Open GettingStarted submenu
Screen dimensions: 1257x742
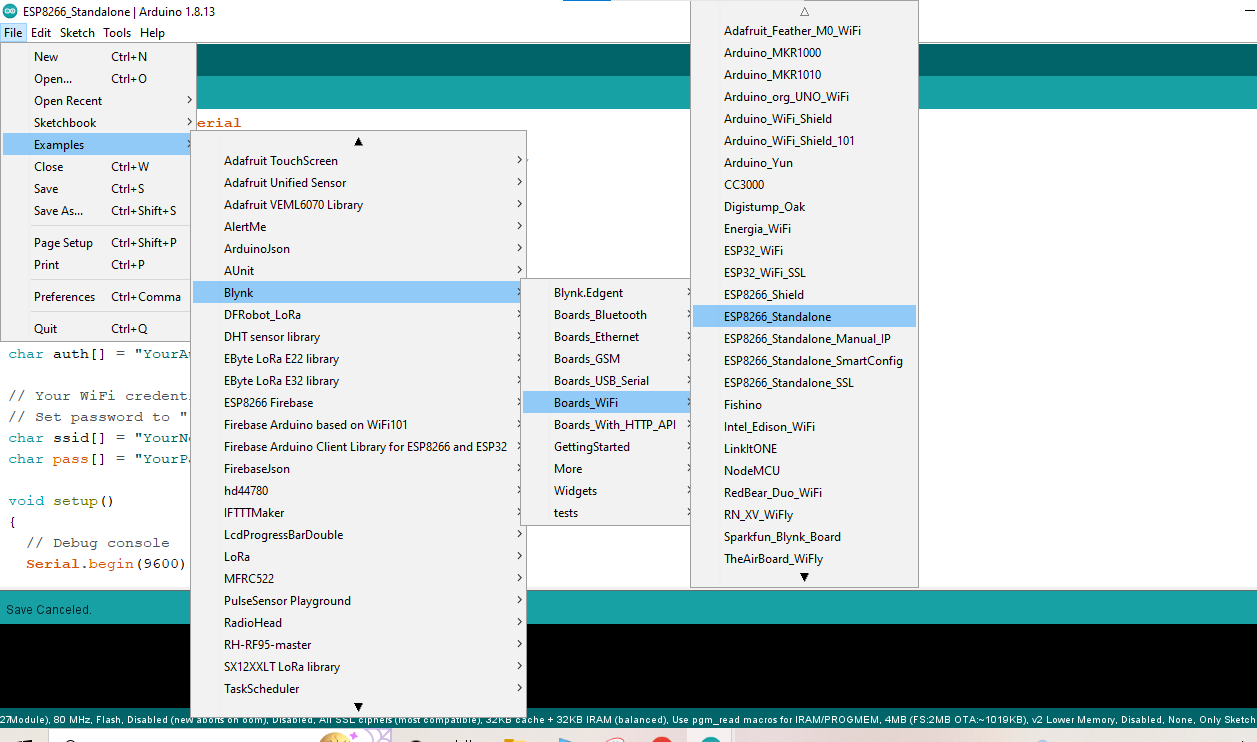coord(607,447)
